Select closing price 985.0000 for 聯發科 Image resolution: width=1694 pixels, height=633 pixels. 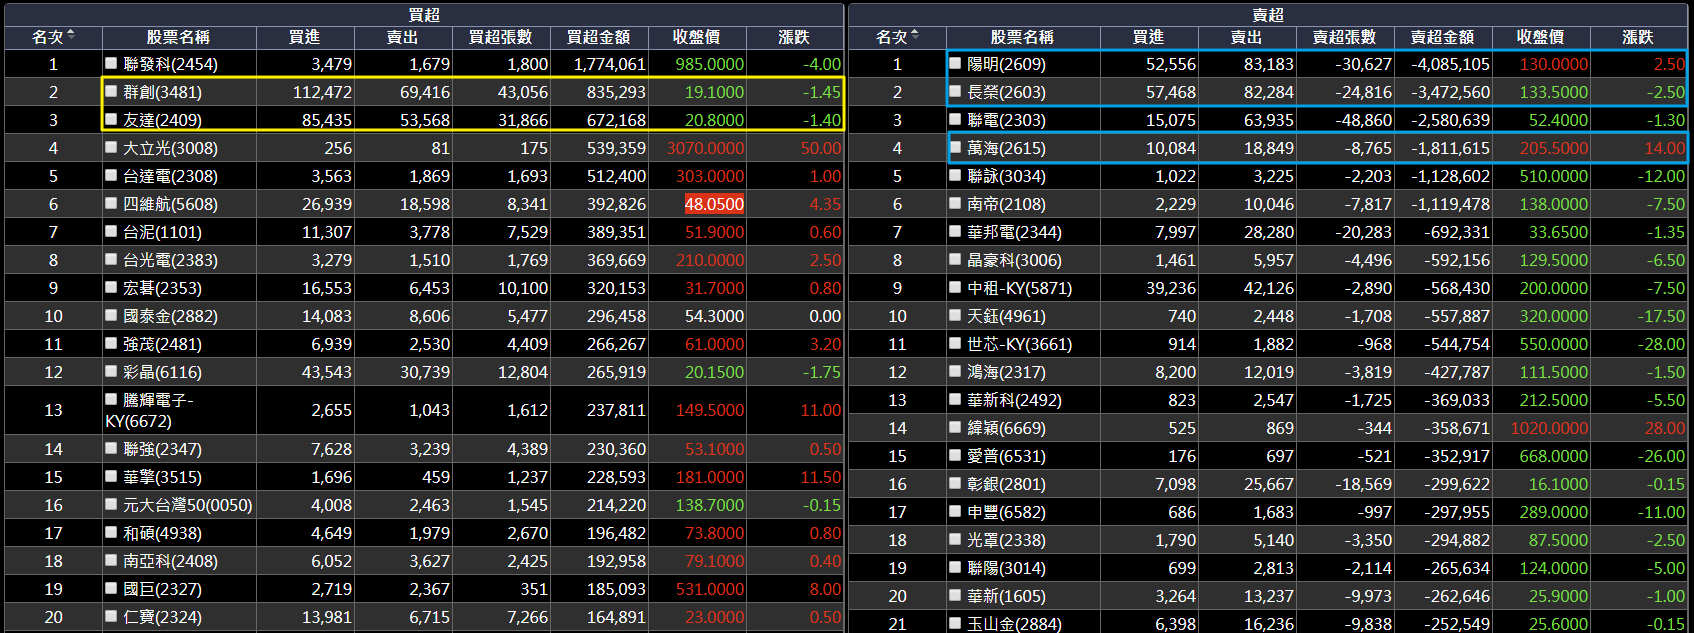[x=710, y=64]
